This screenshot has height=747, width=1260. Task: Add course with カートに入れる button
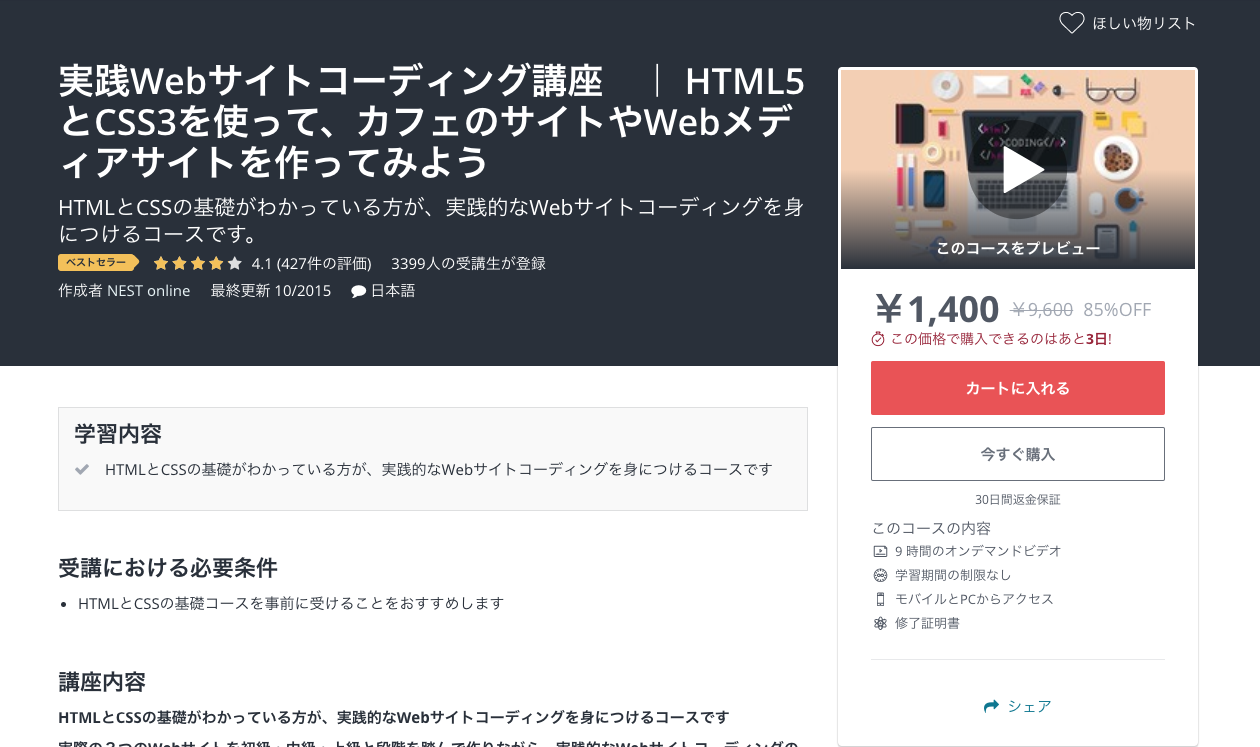[1018, 388]
